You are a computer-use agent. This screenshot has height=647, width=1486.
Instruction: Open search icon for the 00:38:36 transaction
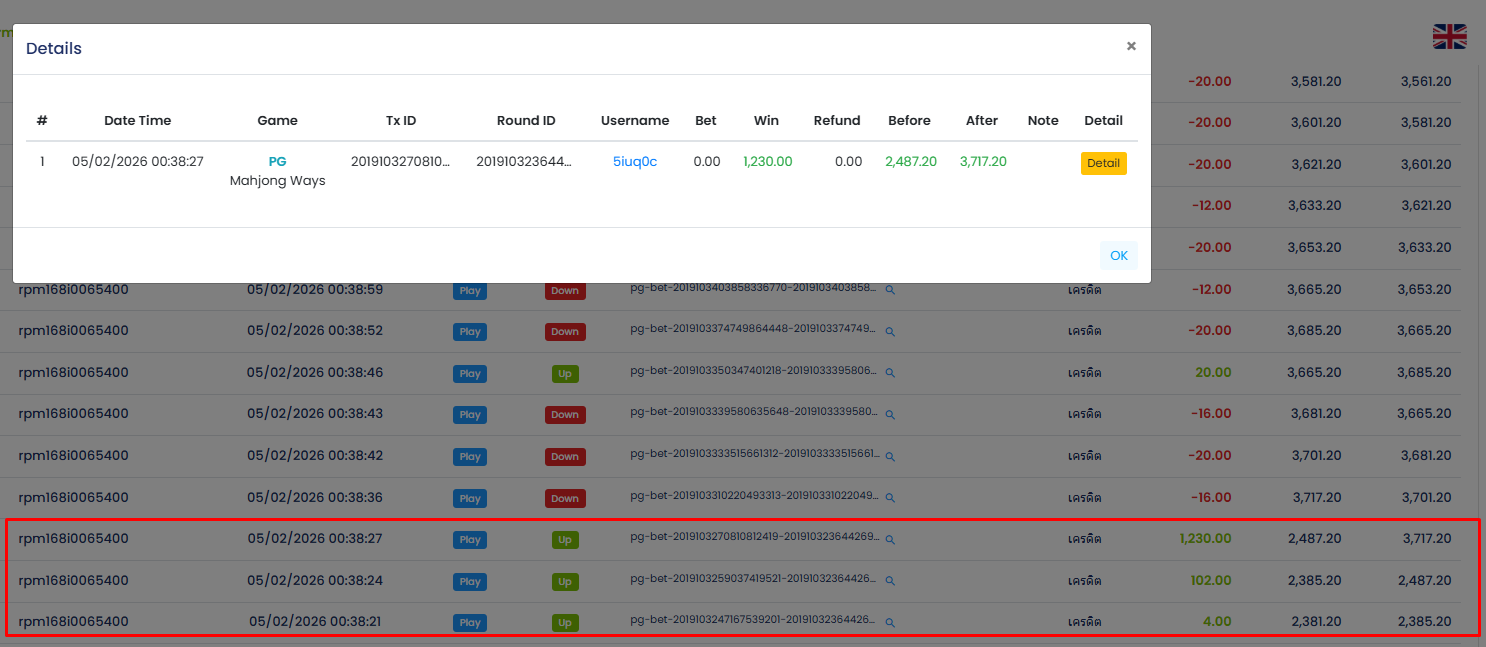(x=889, y=498)
